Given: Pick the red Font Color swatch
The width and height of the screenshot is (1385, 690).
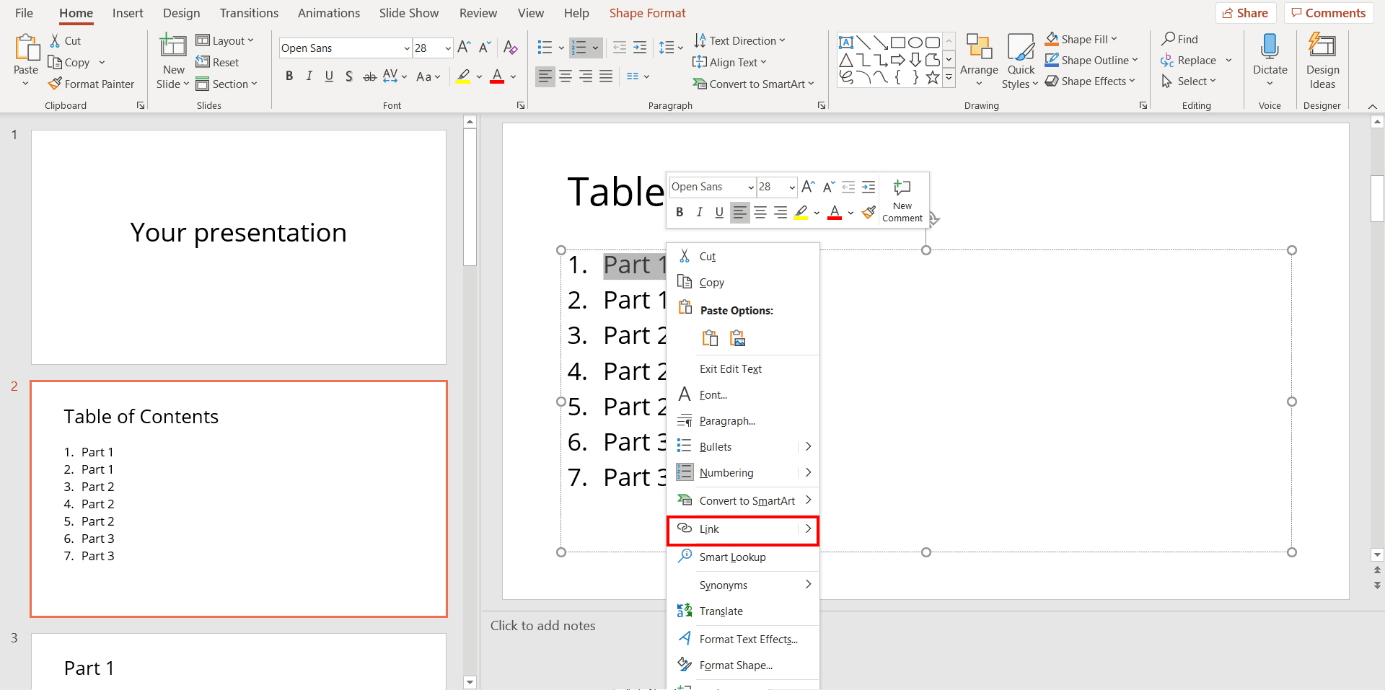Looking at the screenshot, I should 497,75.
